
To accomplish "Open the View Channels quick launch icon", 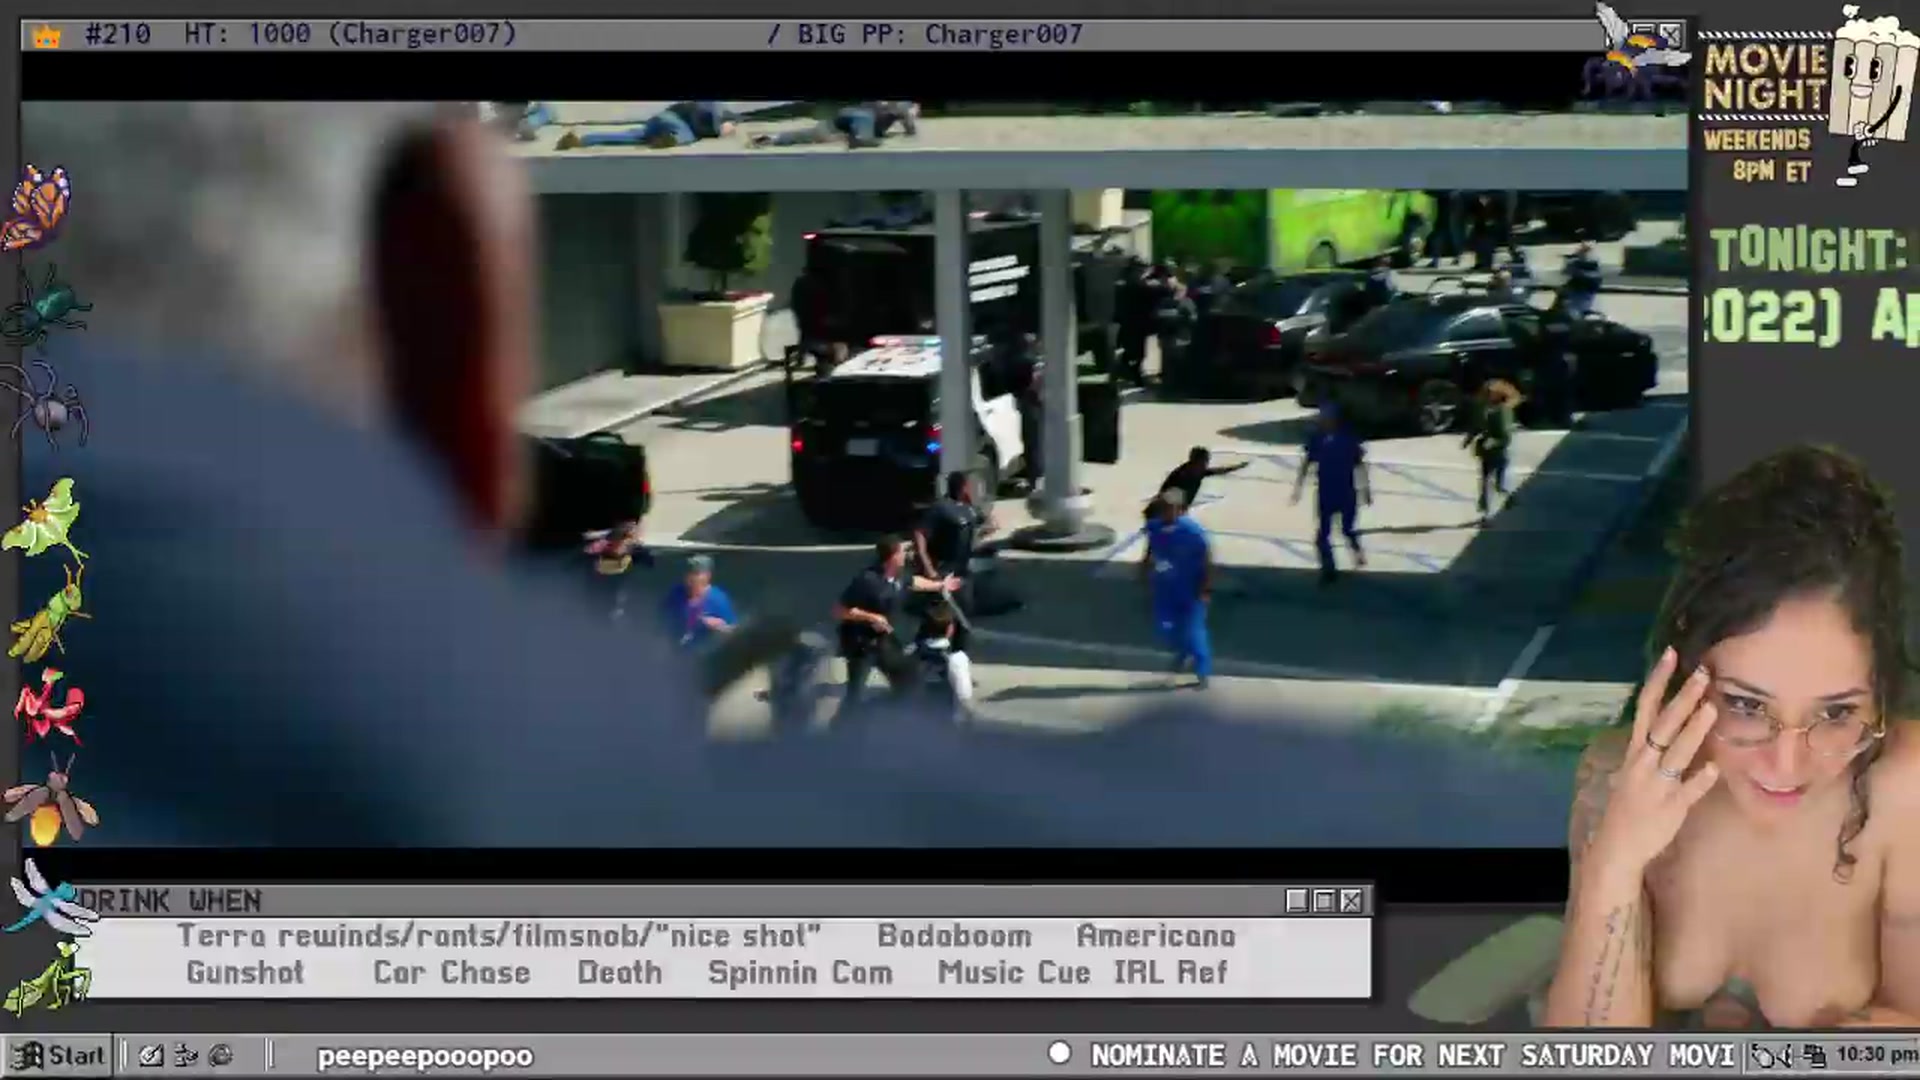I will [186, 1056].
